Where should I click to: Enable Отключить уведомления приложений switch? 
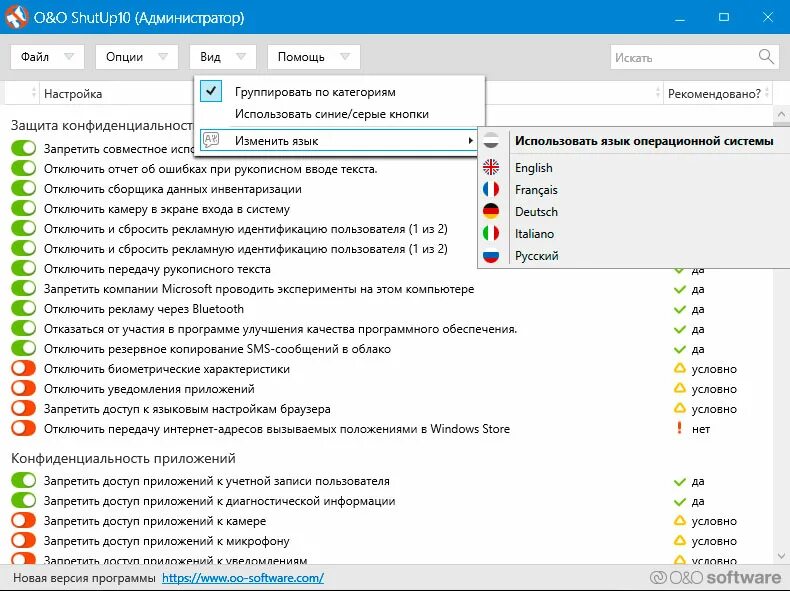(24, 388)
